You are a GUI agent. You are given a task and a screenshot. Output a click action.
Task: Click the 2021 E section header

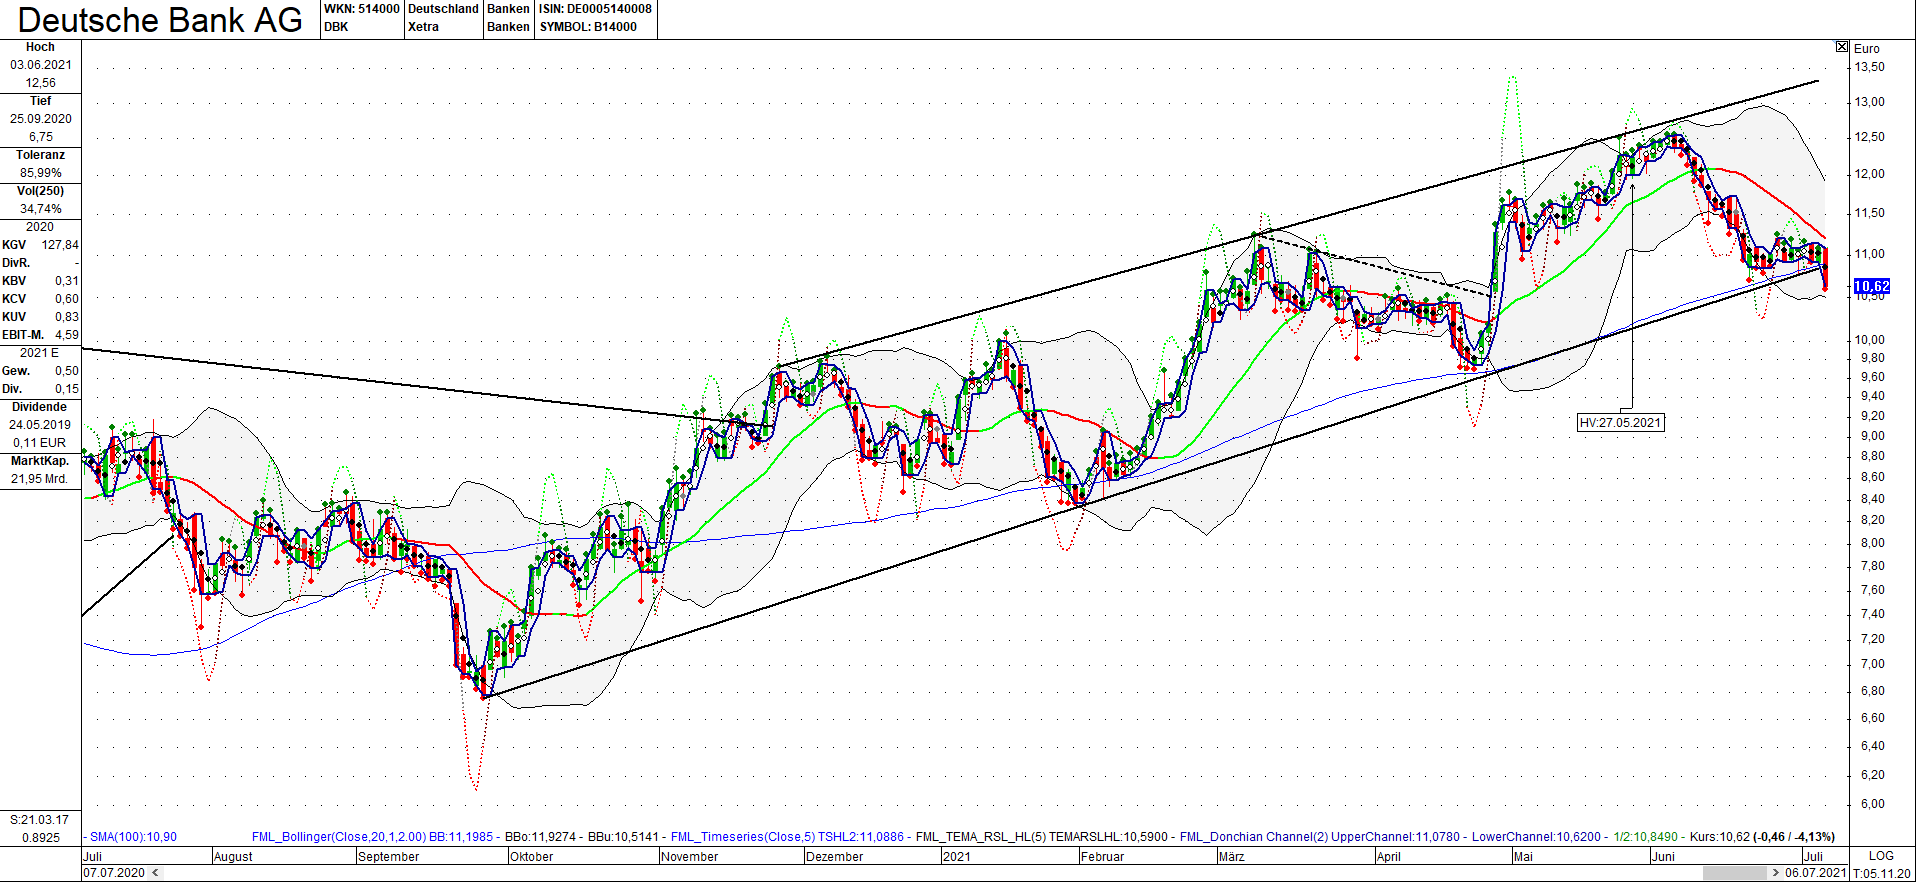(40, 353)
